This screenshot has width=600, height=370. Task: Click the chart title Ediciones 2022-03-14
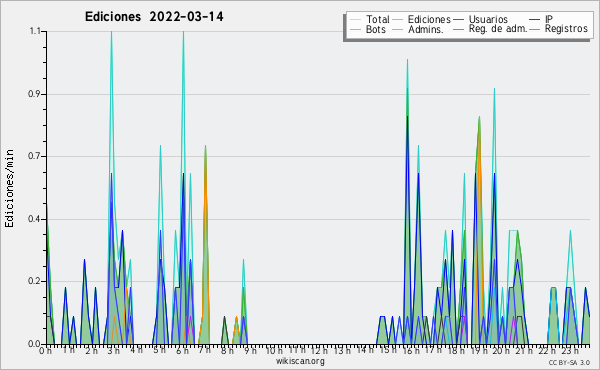click(154, 17)
